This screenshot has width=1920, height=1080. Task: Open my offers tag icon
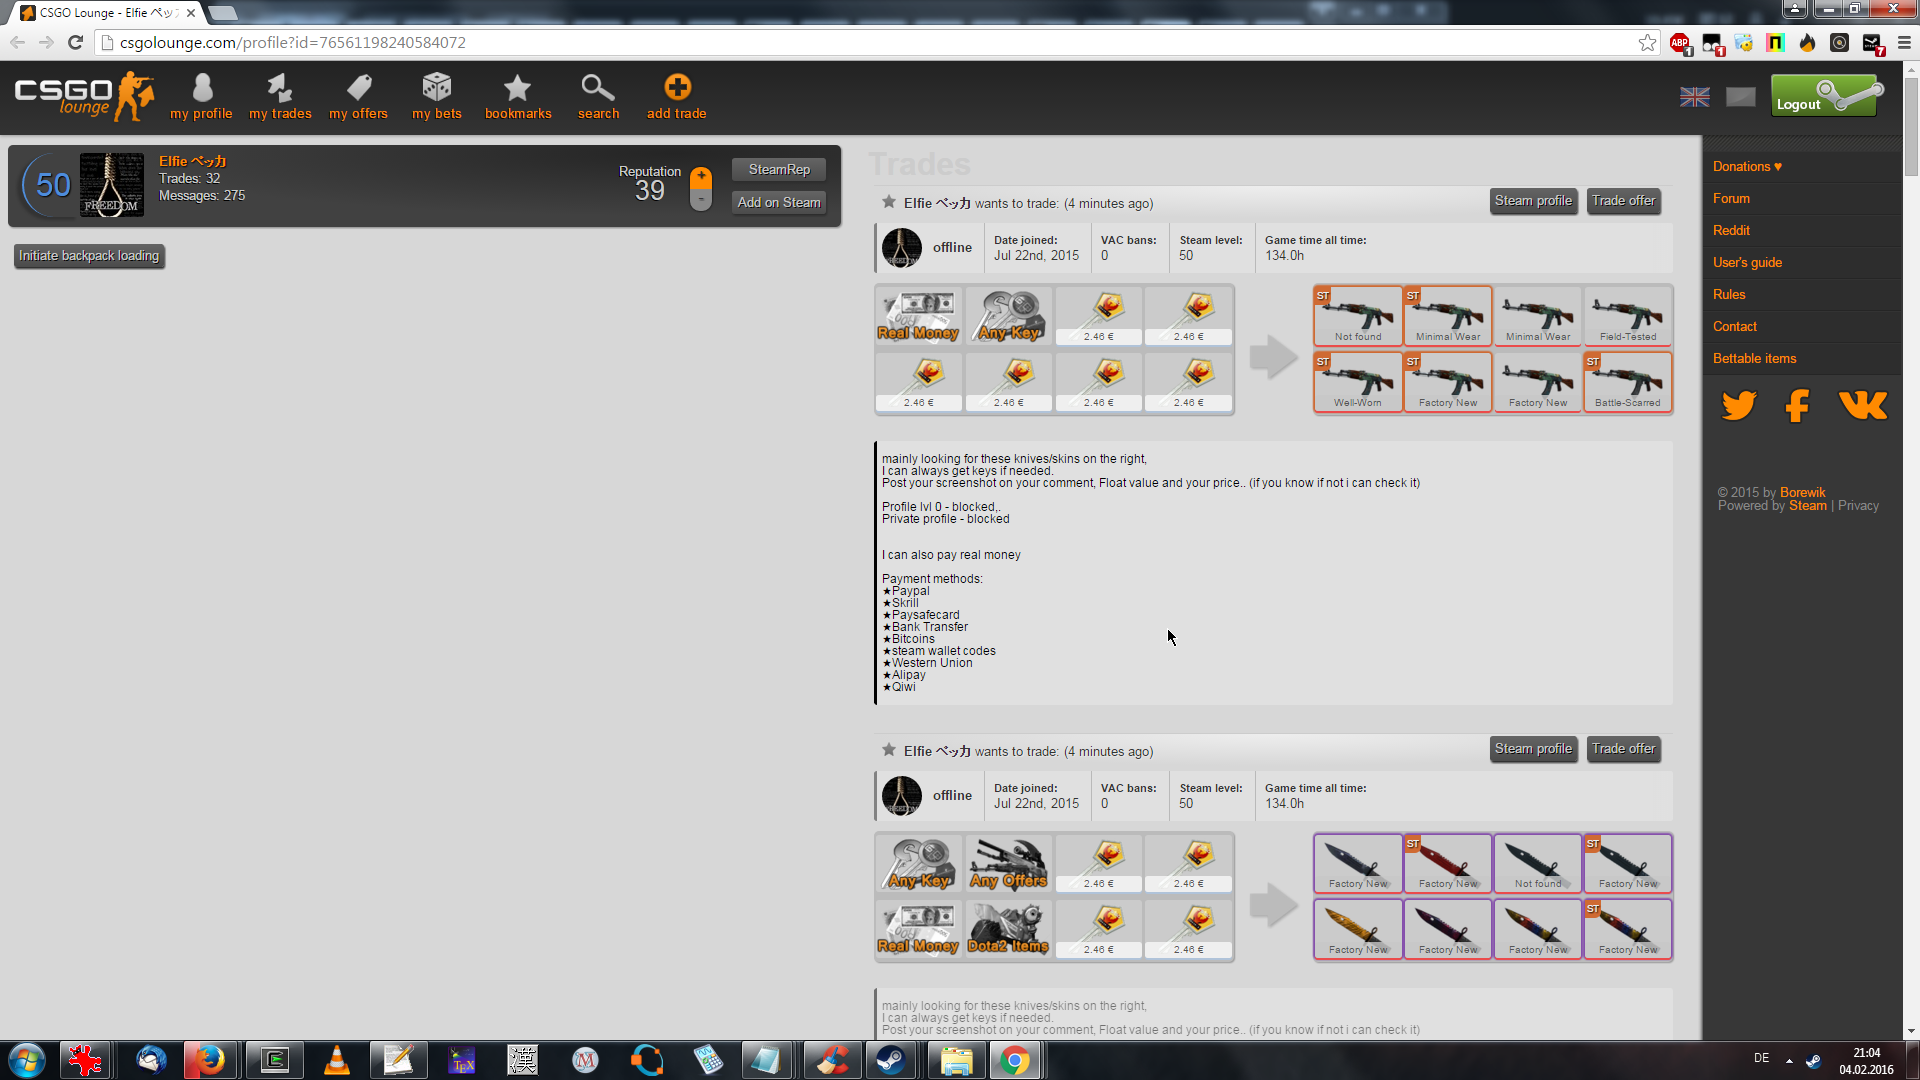[359, 88]
